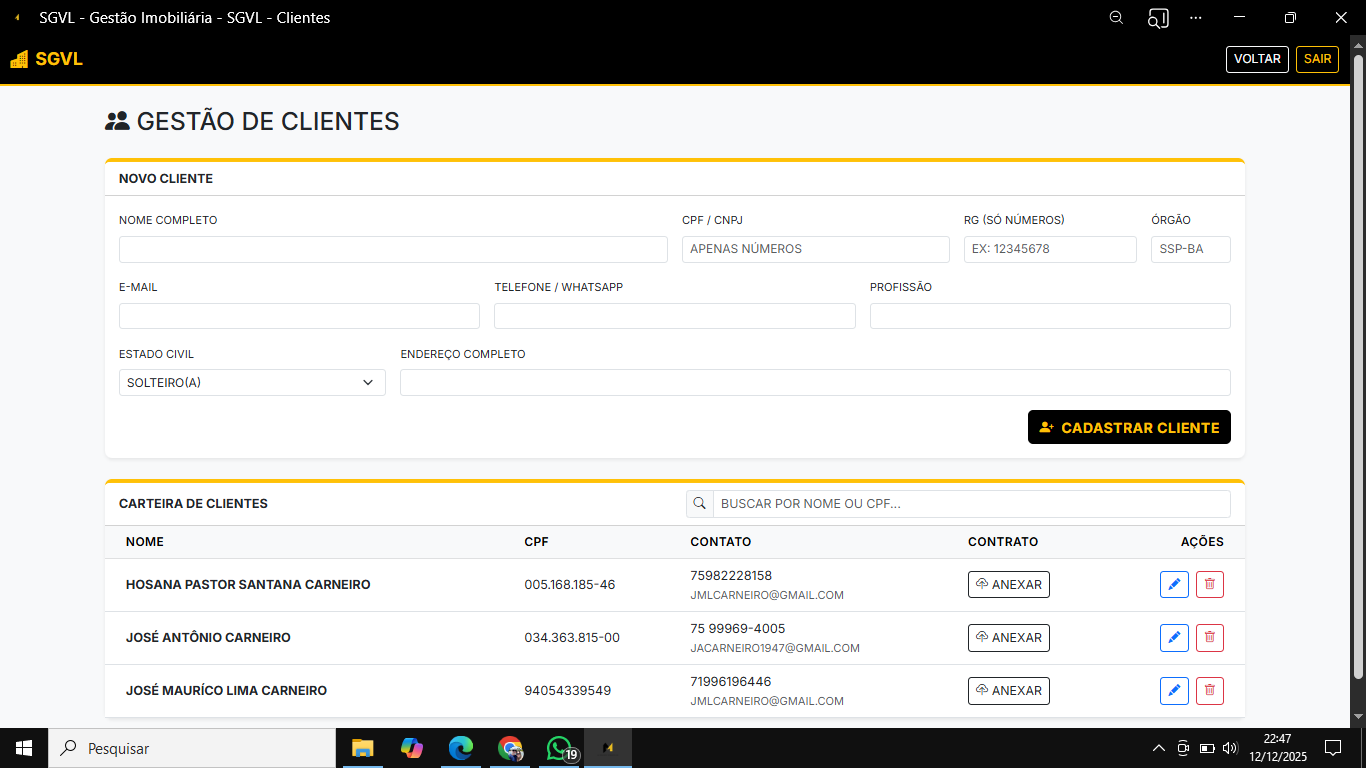Click CADASTRAR CLIENTE to register client
1366x768 pixels.
(x=1129, y=427)
